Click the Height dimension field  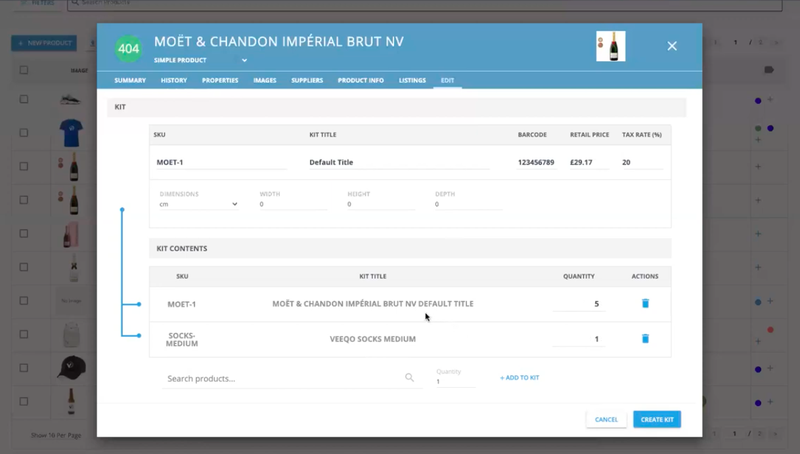(x=381, y=204)
